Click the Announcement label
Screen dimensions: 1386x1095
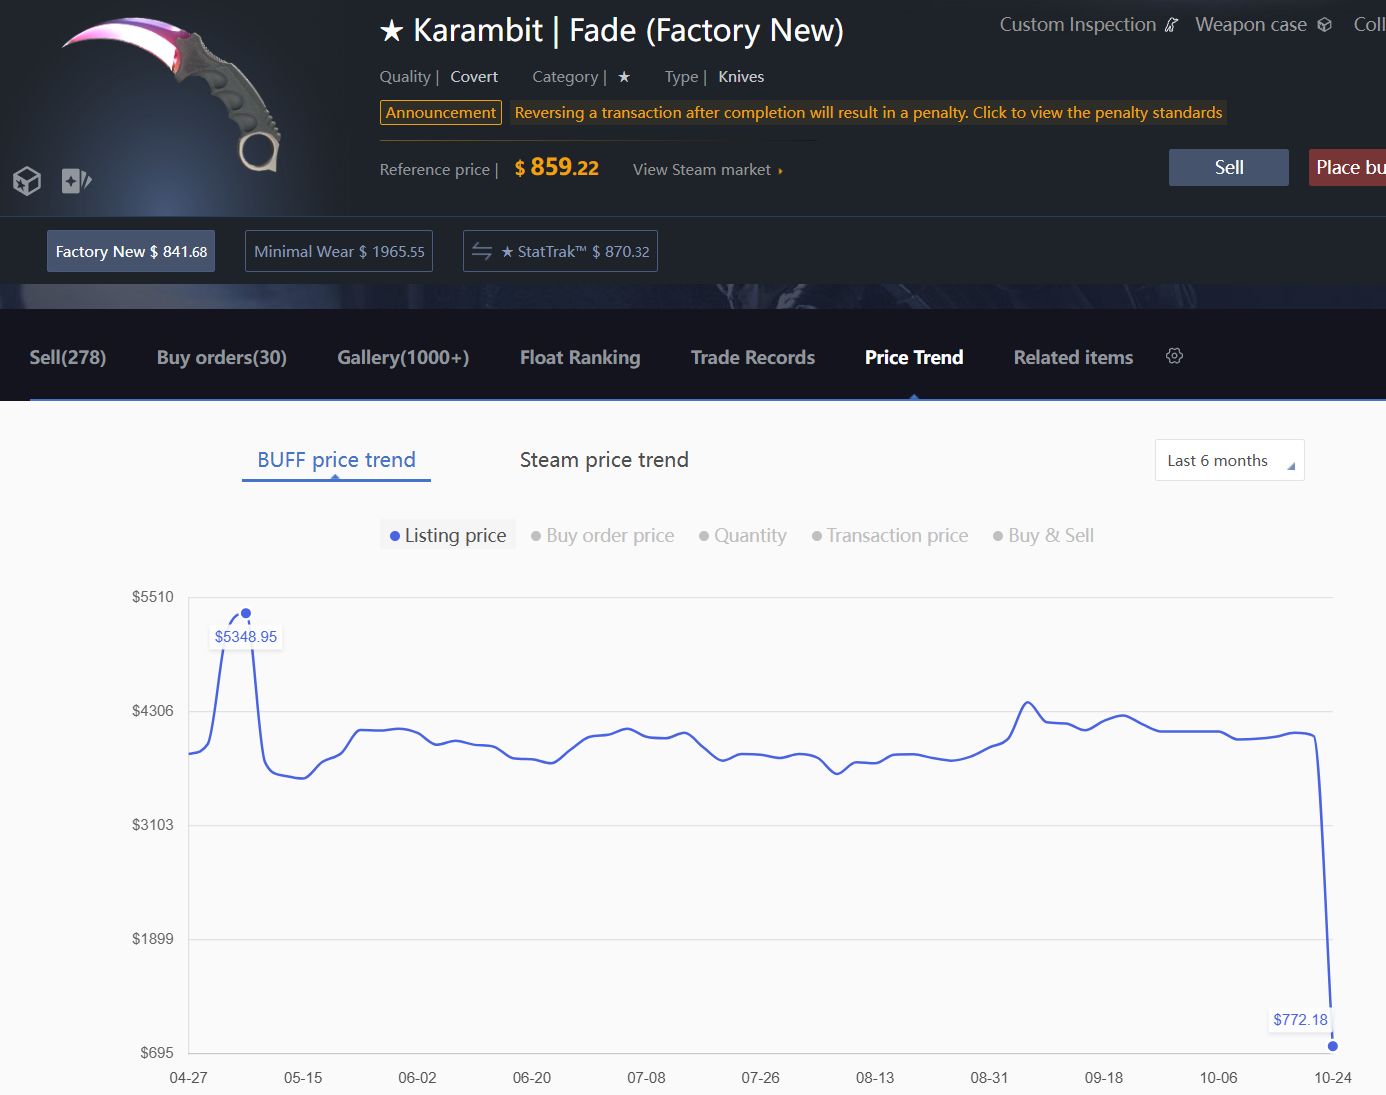click(x=441, y=113)
